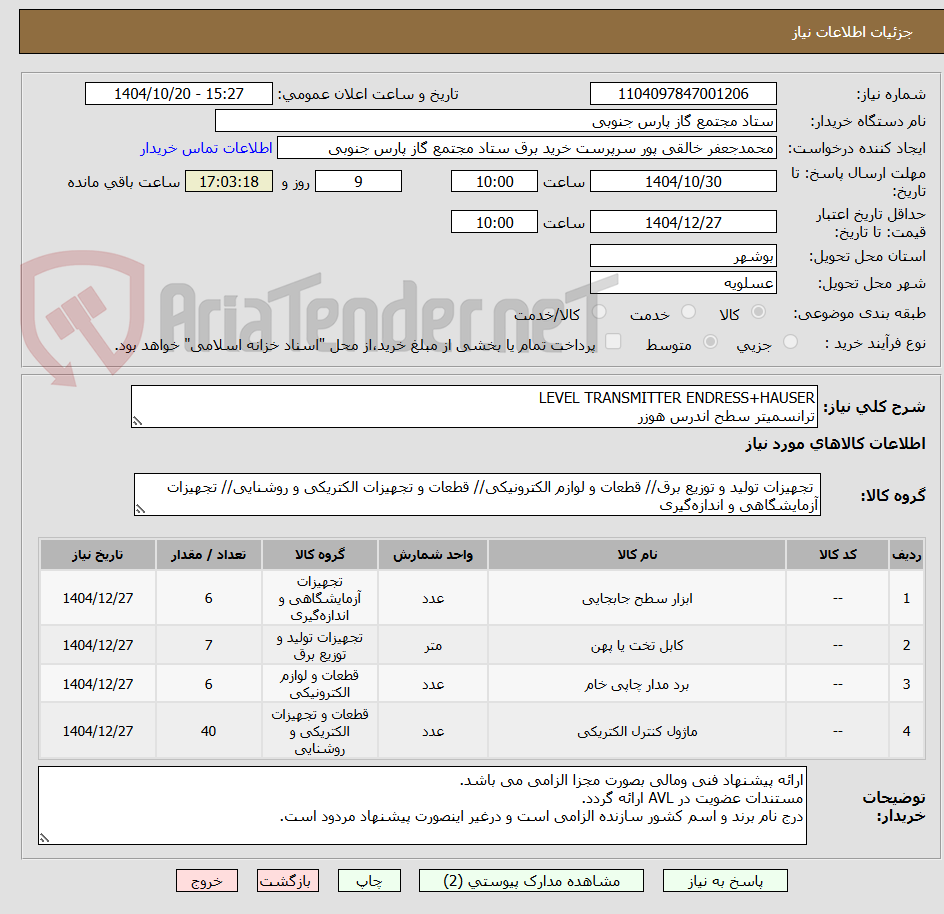944x914 pixels.
Task: Toggle the اسناد خزانه اسلامی payment checkbox
Action: pyautogui.click(x=613, y=341)
